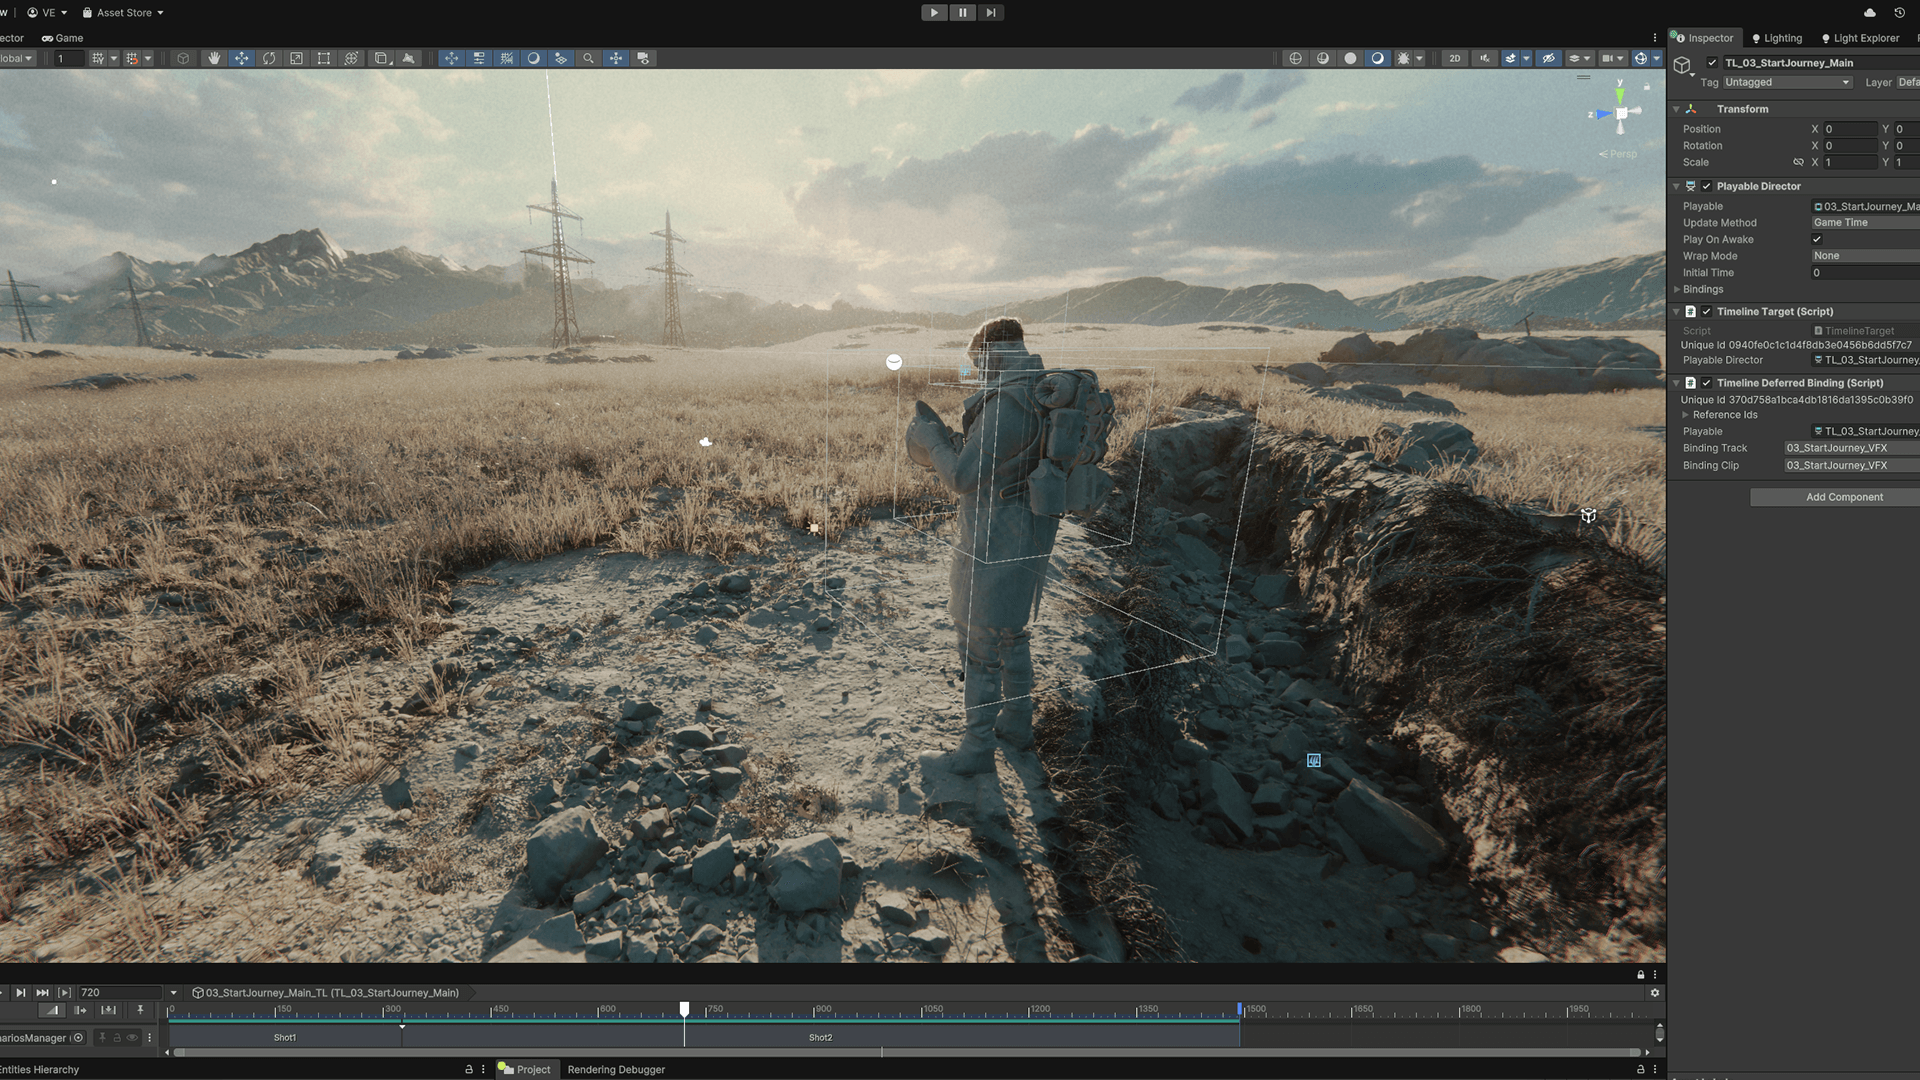The image size is (1920, 1080).
Task: Open the Wrap Mode None dropdown
Action: [1866, 255]
